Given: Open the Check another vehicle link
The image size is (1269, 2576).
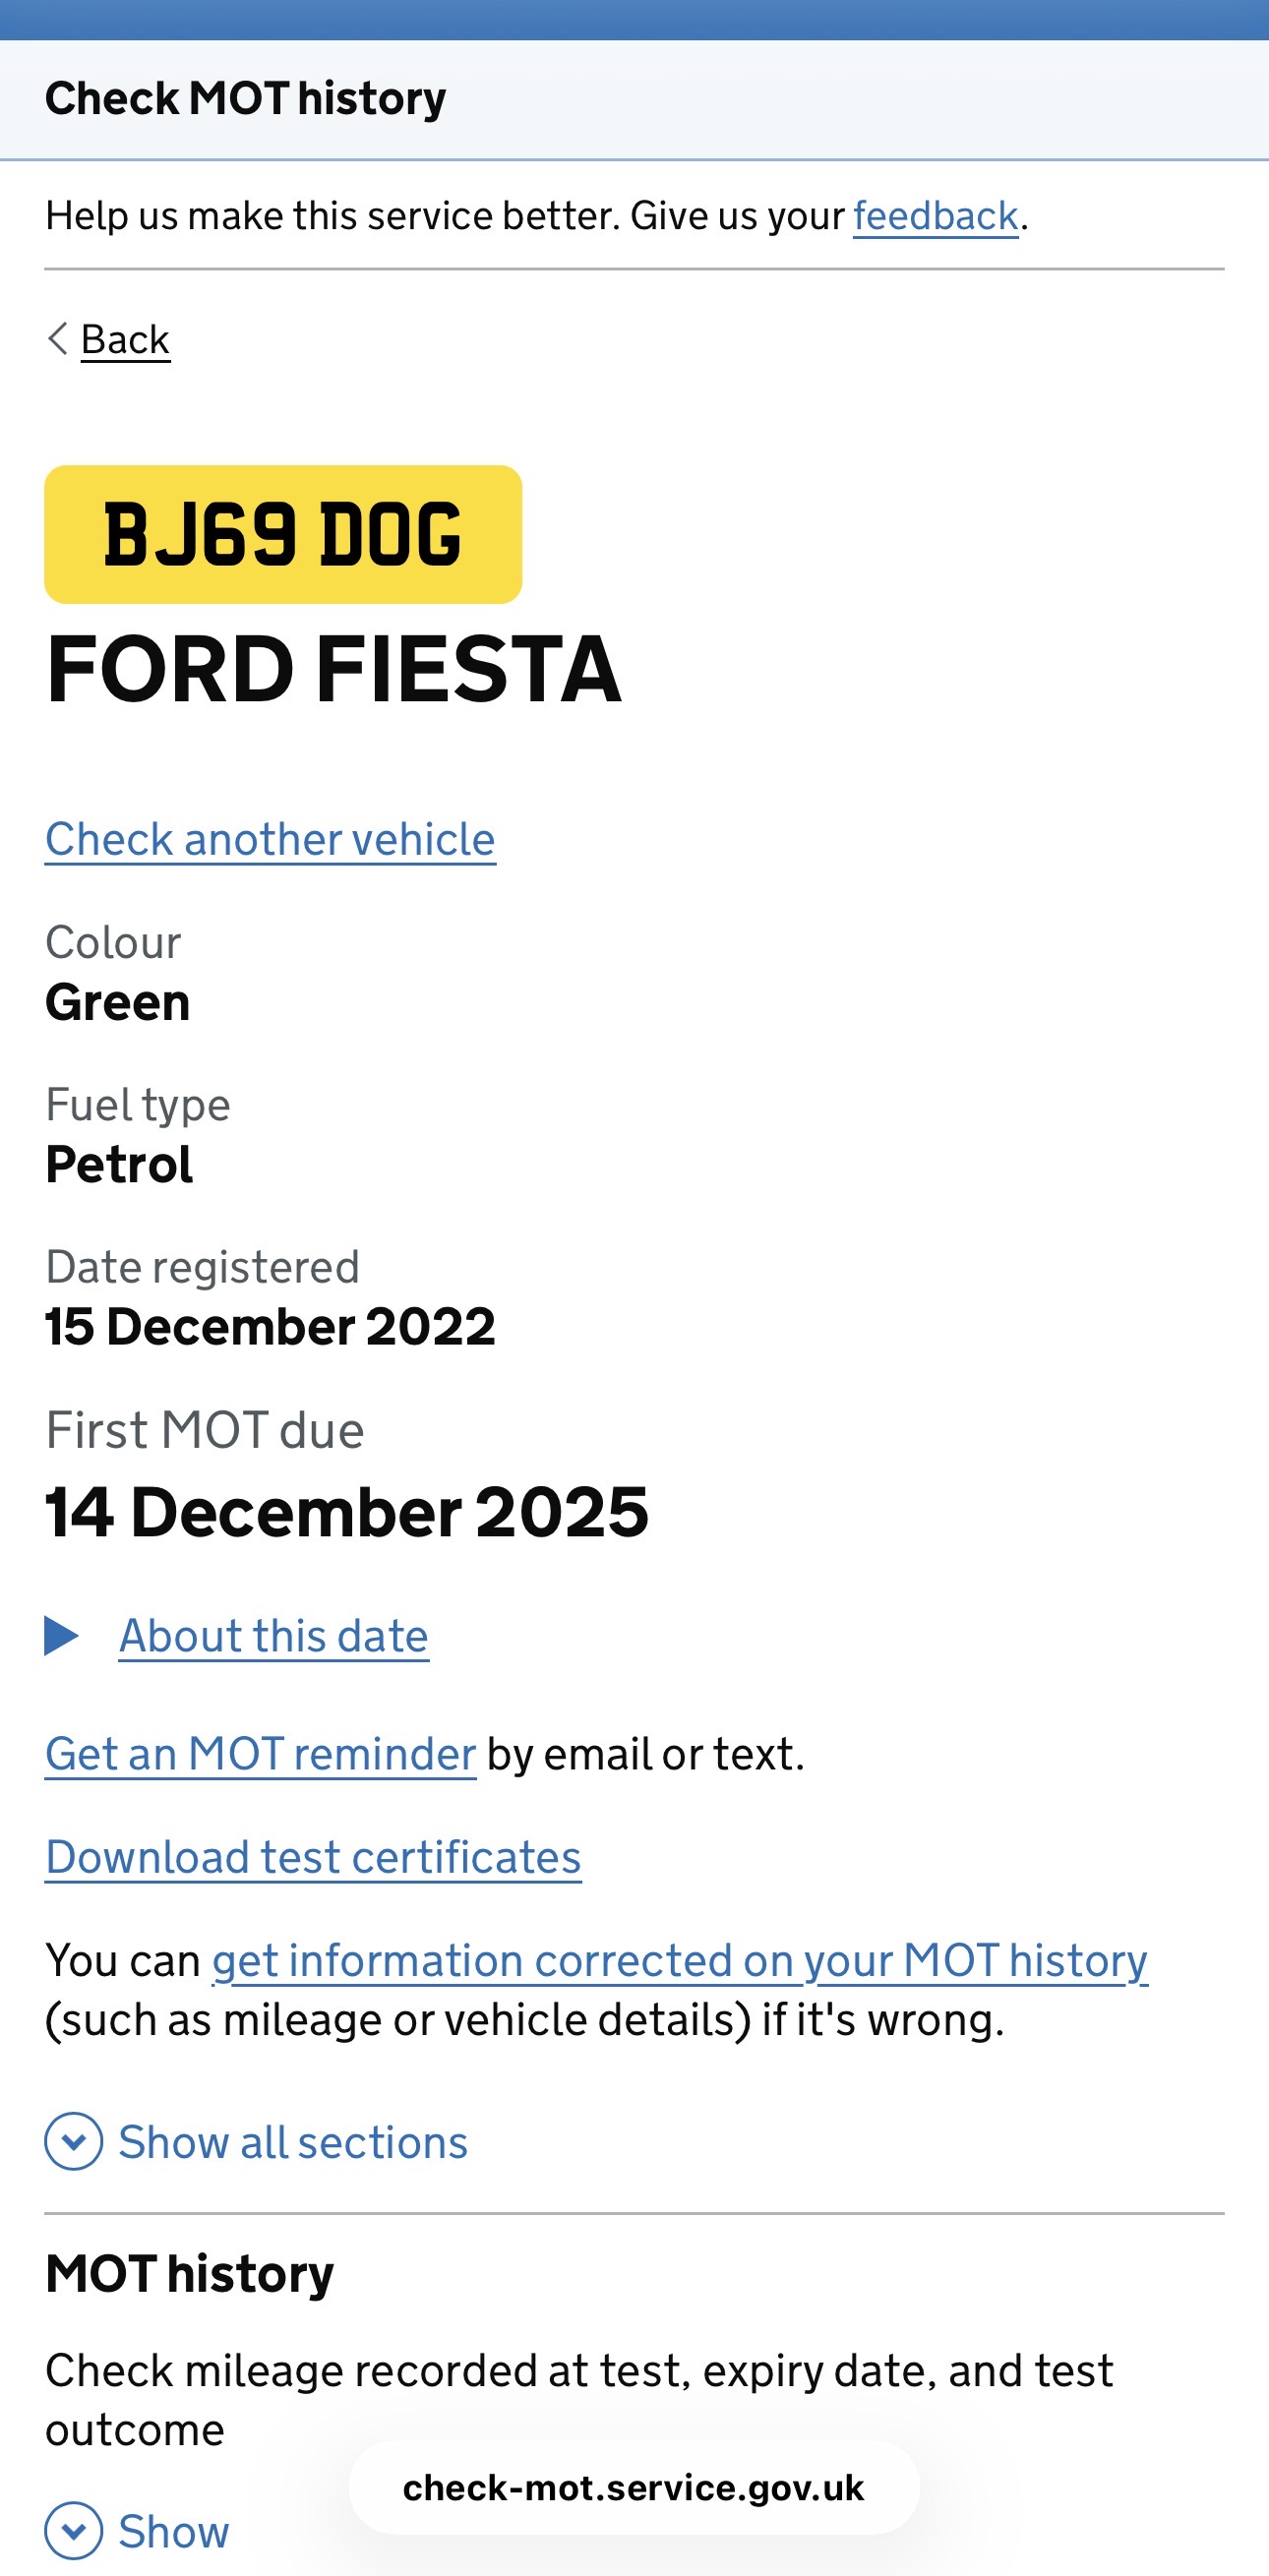Looking at the screenshot, I should point(270,839).
